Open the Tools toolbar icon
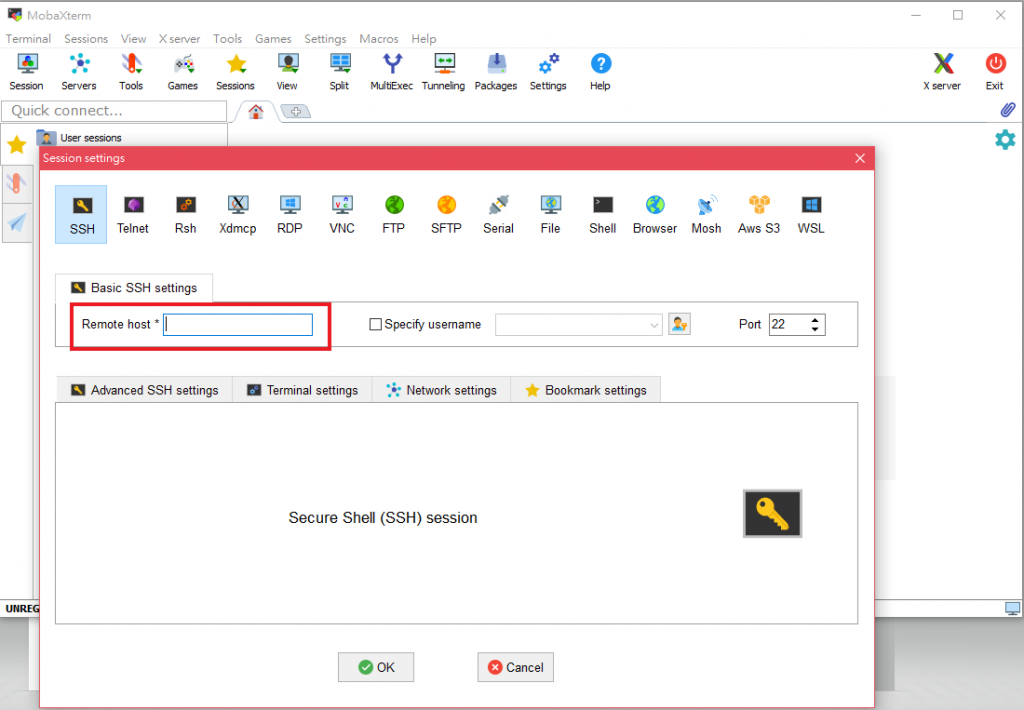 tap(131, 72)
